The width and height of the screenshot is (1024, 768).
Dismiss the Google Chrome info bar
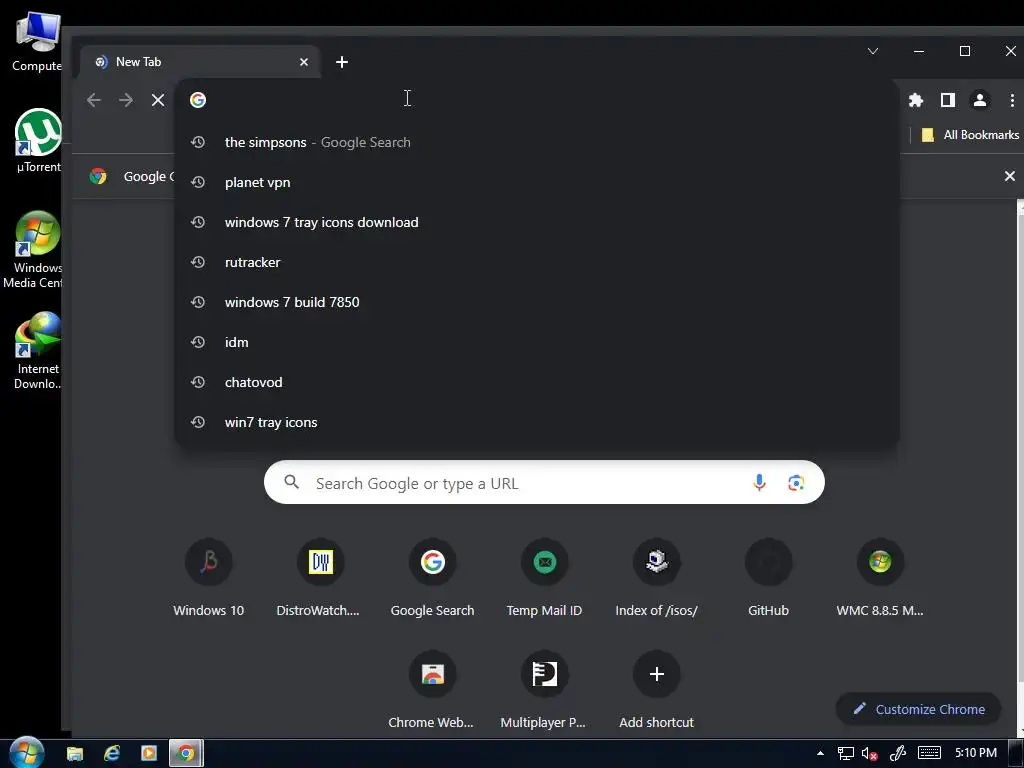[x=1010, y=176]
